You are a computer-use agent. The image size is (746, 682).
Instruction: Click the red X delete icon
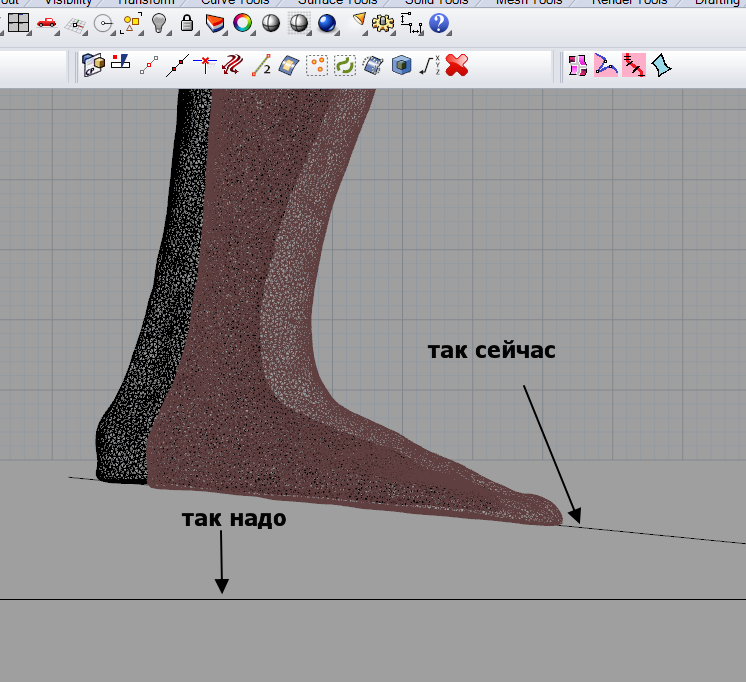[458, 66]
